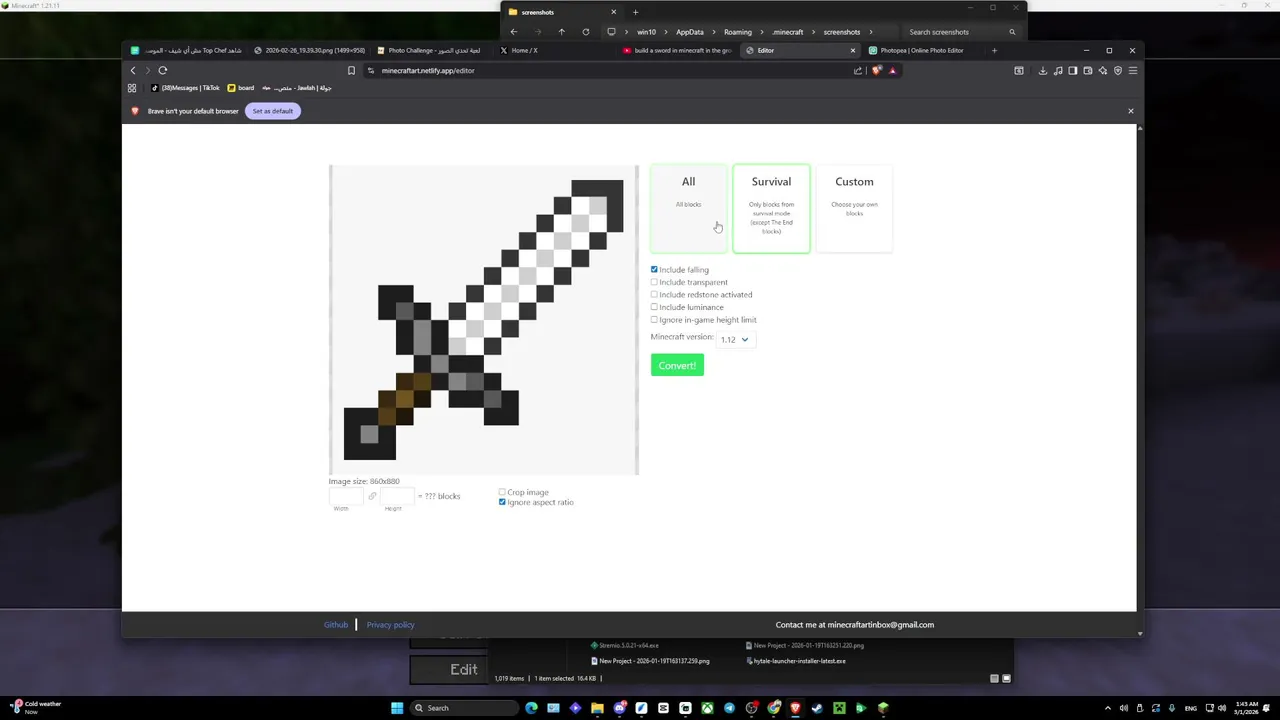Click the green Convert! button

(x=677, y=365)
